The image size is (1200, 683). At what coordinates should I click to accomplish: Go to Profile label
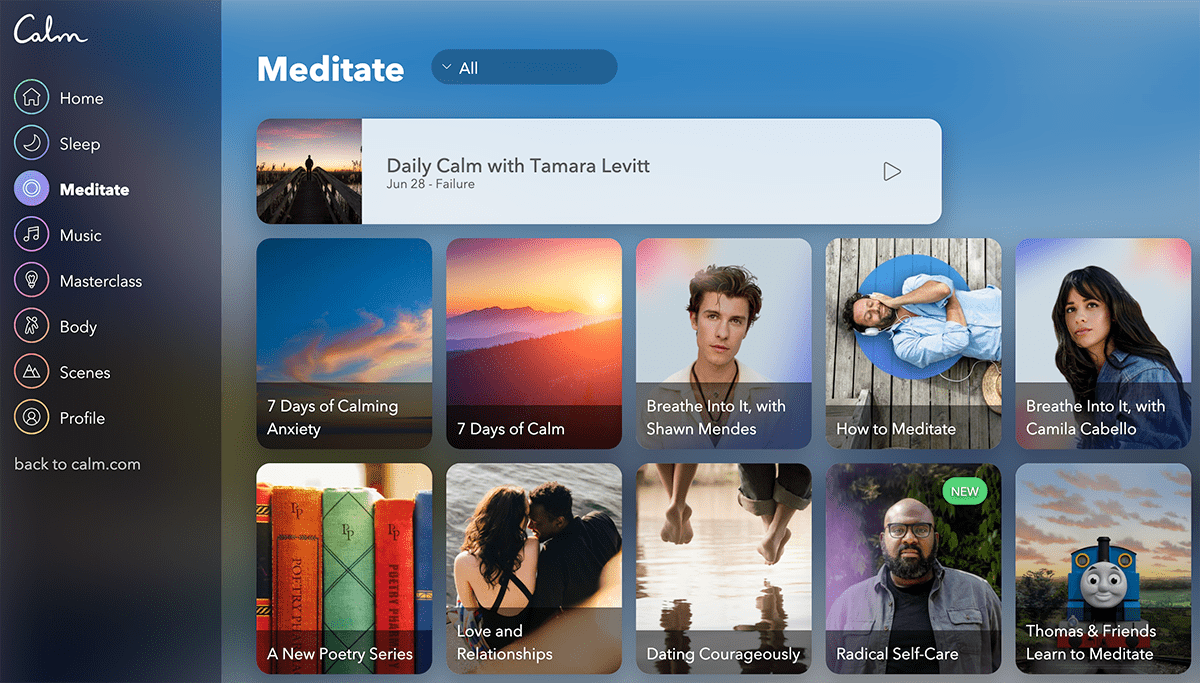pyautogui.click(x=82, y=418)
